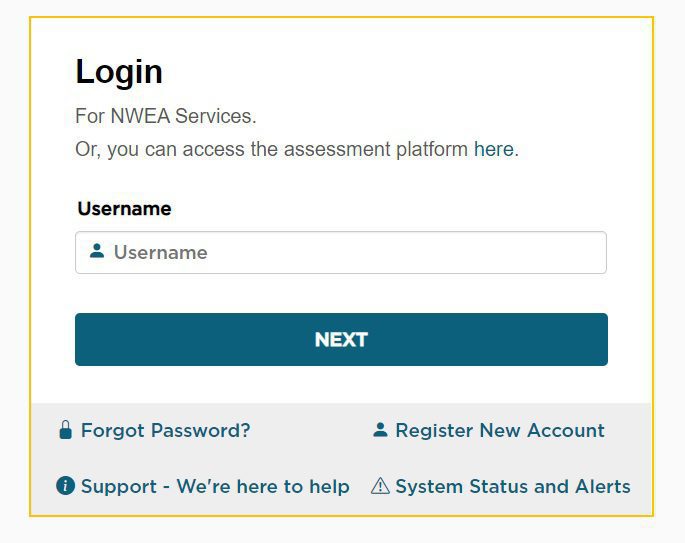Open Support - We're here to help
685x543 pixels.
(x=214, y=487)
